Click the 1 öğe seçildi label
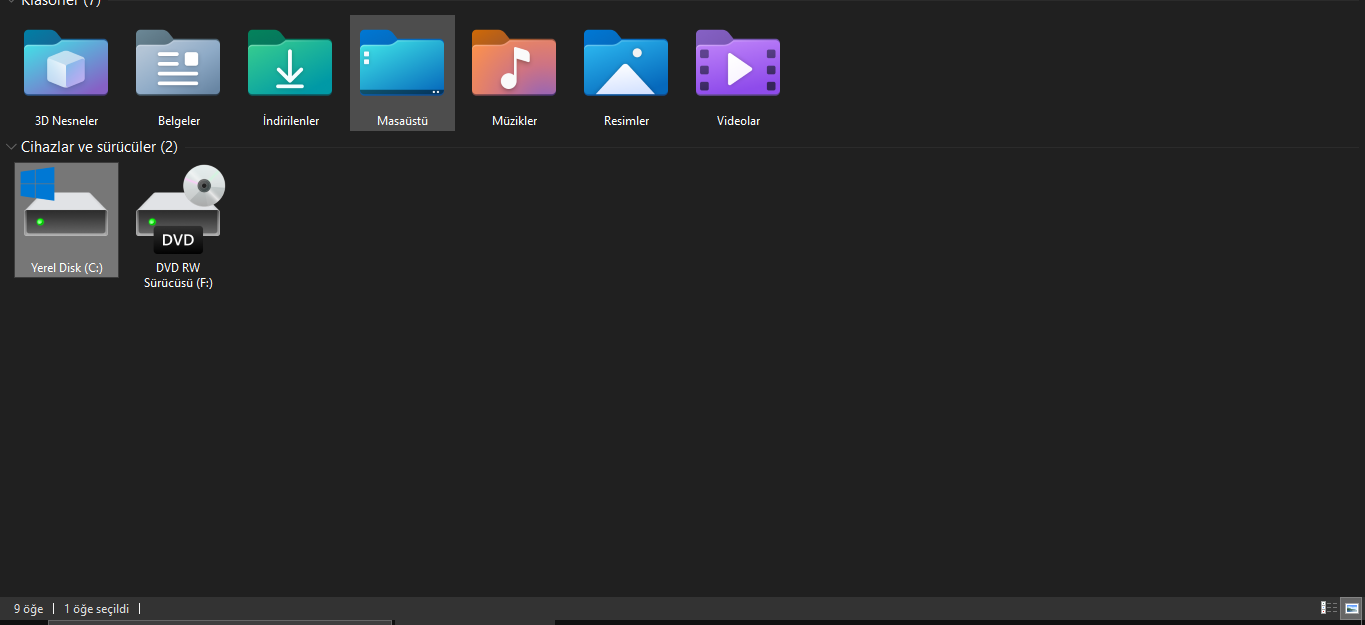 [x=96, y=608]
